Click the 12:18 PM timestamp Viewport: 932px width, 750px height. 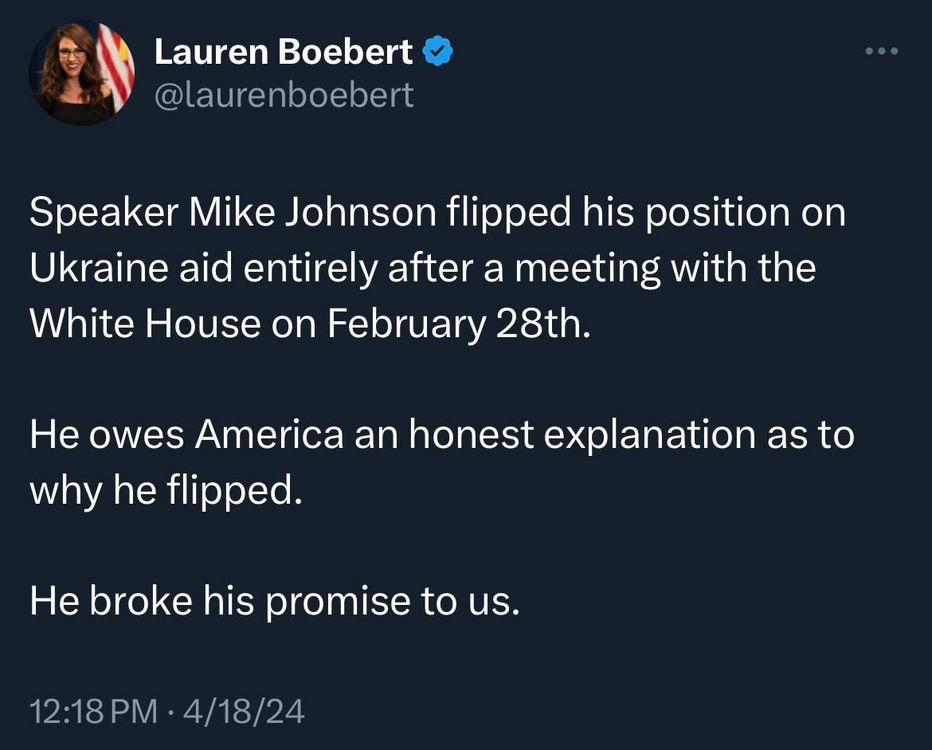pos(94,711)
